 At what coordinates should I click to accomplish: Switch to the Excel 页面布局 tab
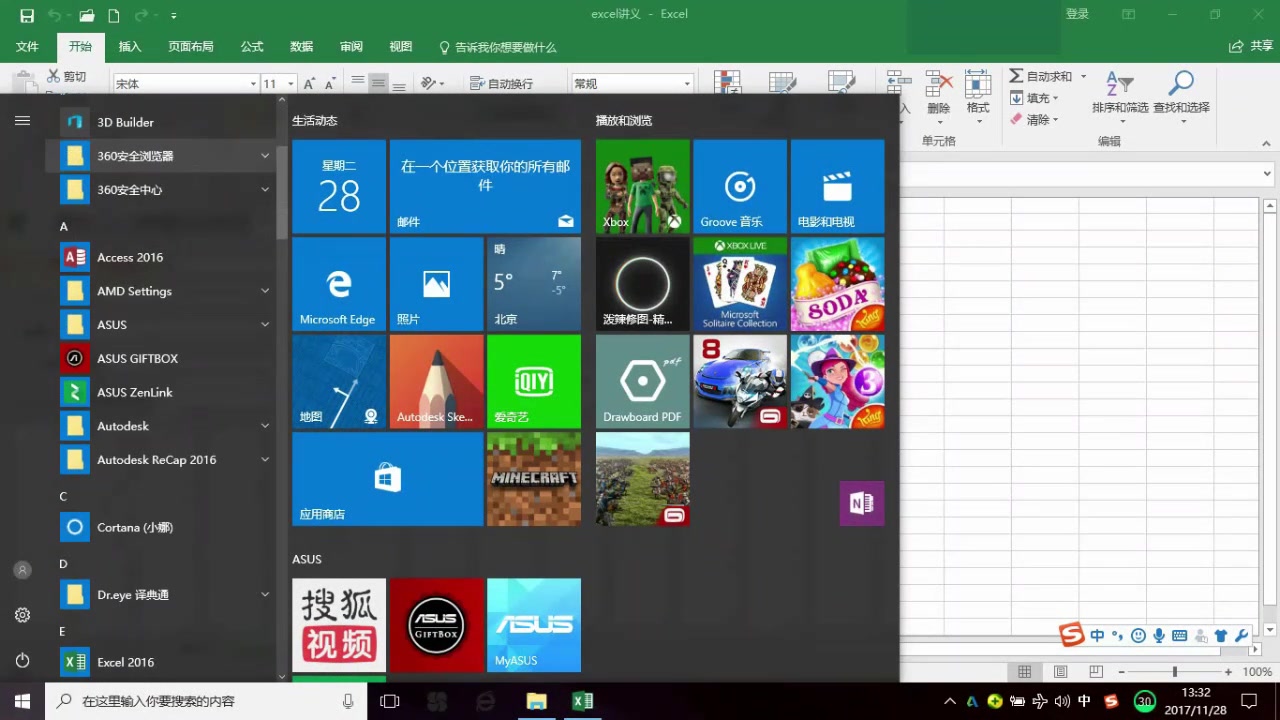(x=191, y=47)
